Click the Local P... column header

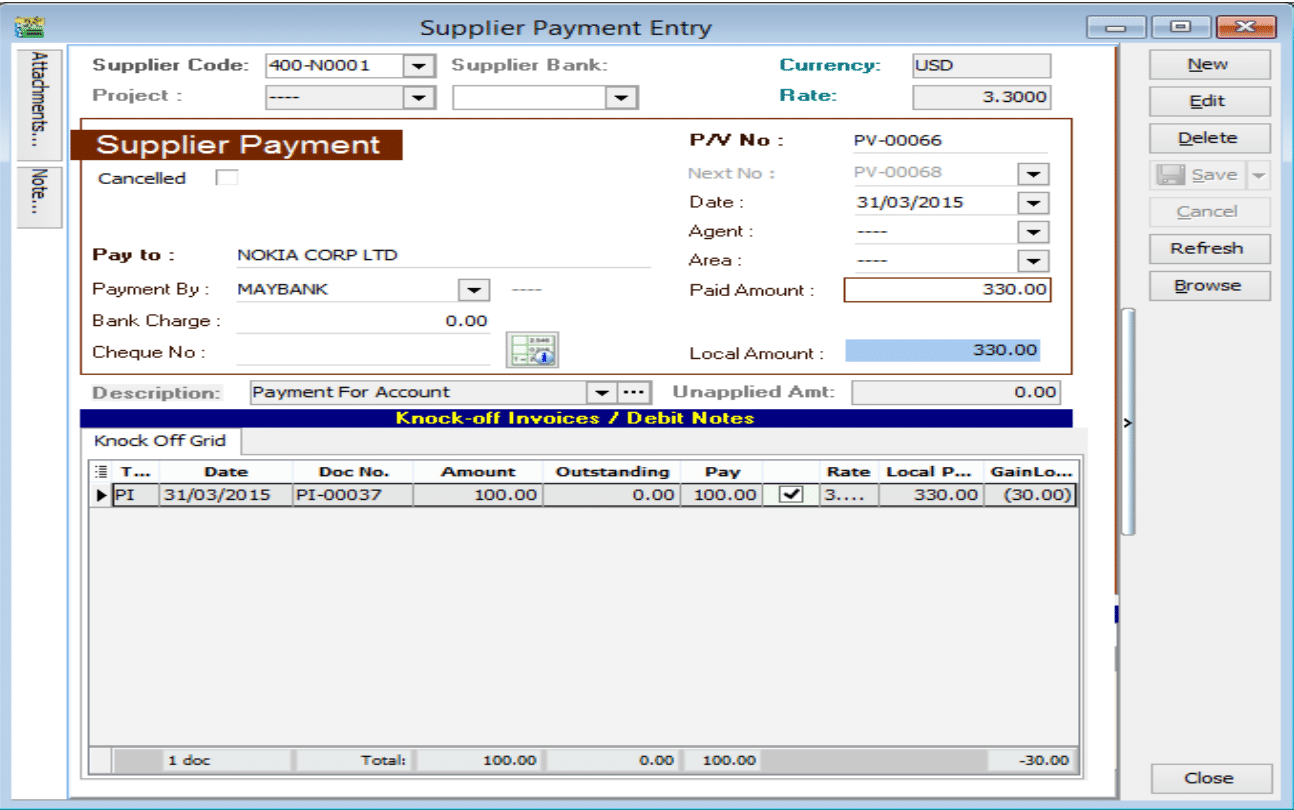(931, 472)
